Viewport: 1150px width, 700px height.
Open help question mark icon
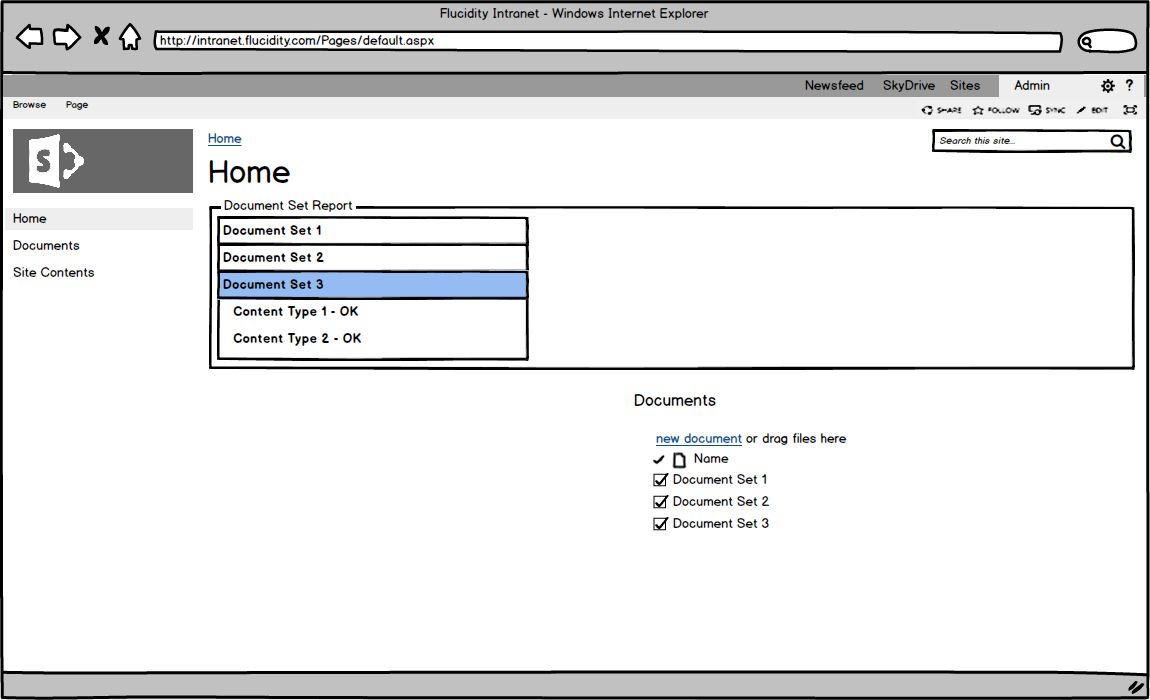tap(1129, 85)
